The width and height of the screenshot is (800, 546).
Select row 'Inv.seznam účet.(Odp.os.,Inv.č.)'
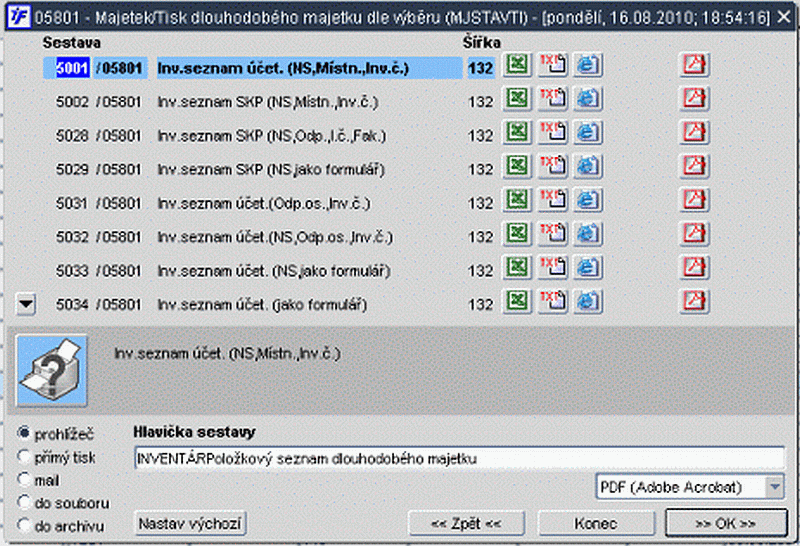coord(264,203)
